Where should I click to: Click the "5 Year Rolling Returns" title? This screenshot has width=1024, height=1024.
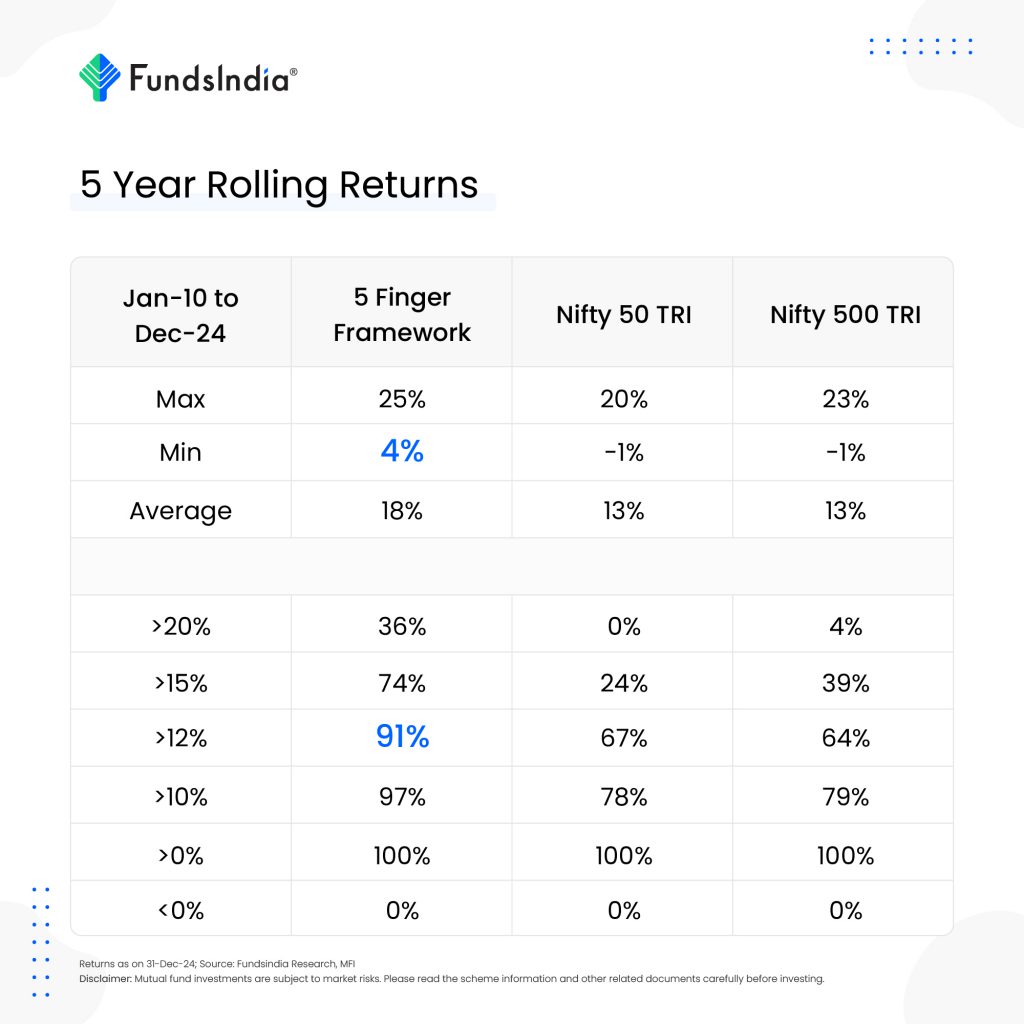279,186
